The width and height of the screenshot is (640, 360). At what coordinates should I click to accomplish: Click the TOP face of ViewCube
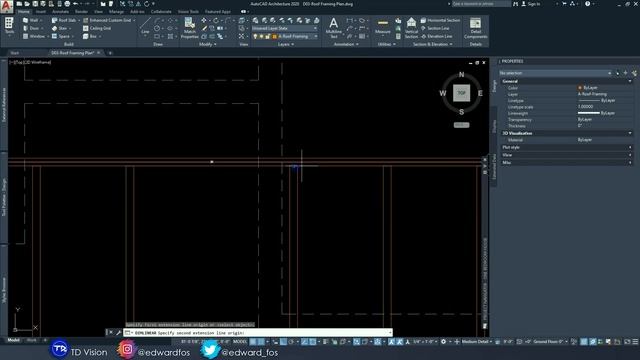461,93
